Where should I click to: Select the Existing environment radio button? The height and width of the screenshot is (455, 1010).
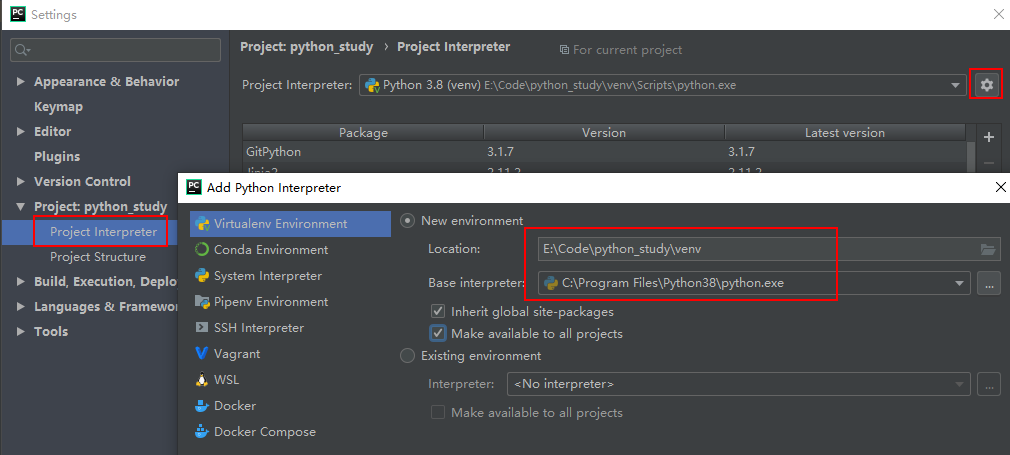(x=407, y=356)
